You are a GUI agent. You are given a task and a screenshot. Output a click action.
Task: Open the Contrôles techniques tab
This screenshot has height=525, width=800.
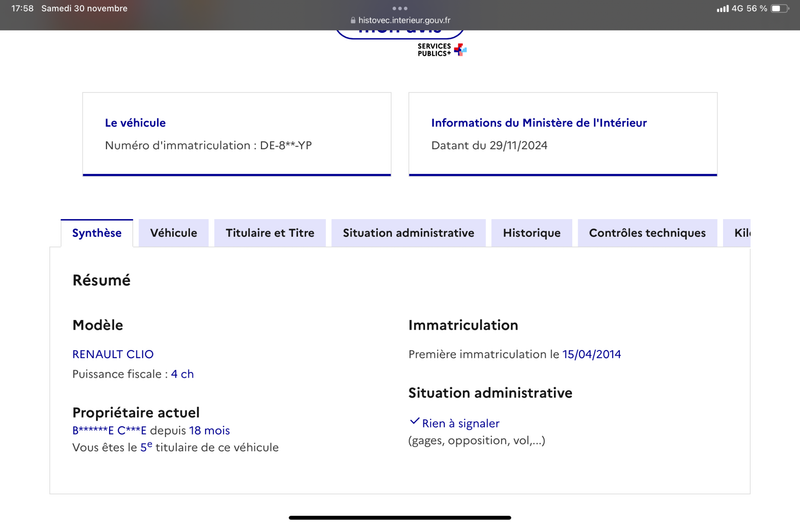pos(647,233)
